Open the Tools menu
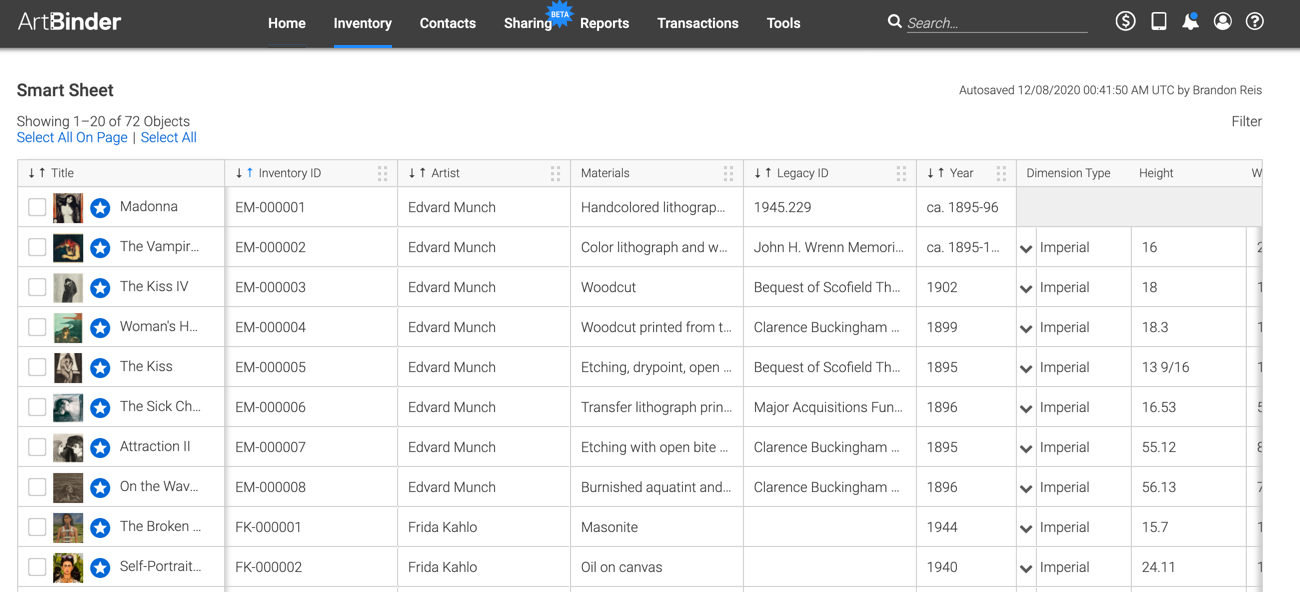 [783, 23]
